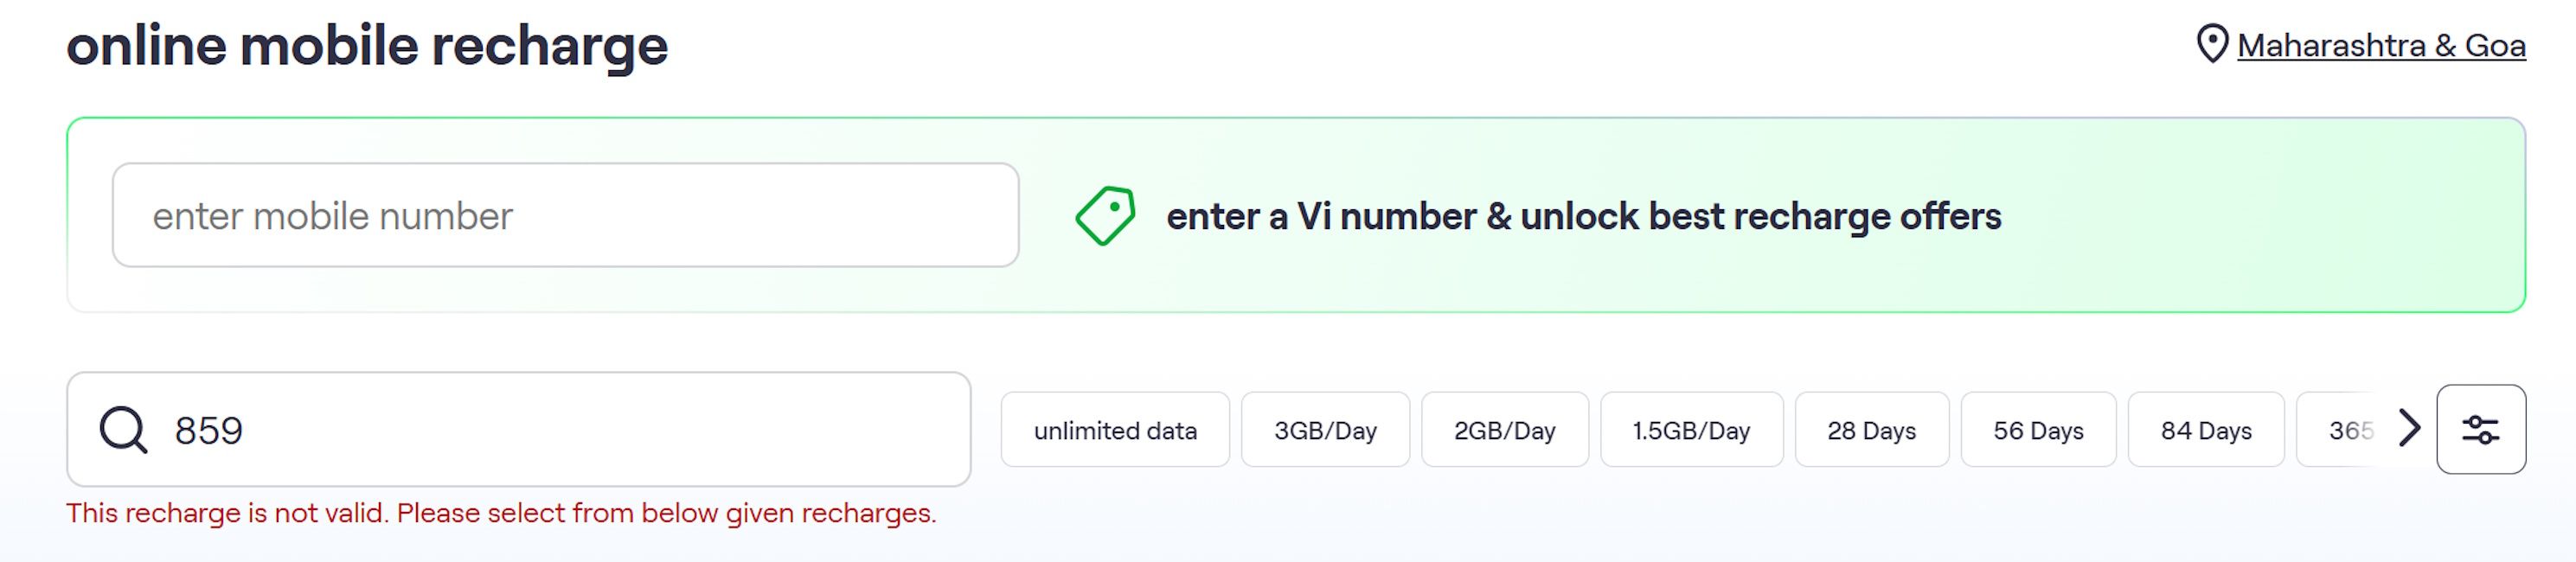Open the Maharashtra & Goa circle link
This screenshot has width=2576, height=562.
coord(2381,45)
